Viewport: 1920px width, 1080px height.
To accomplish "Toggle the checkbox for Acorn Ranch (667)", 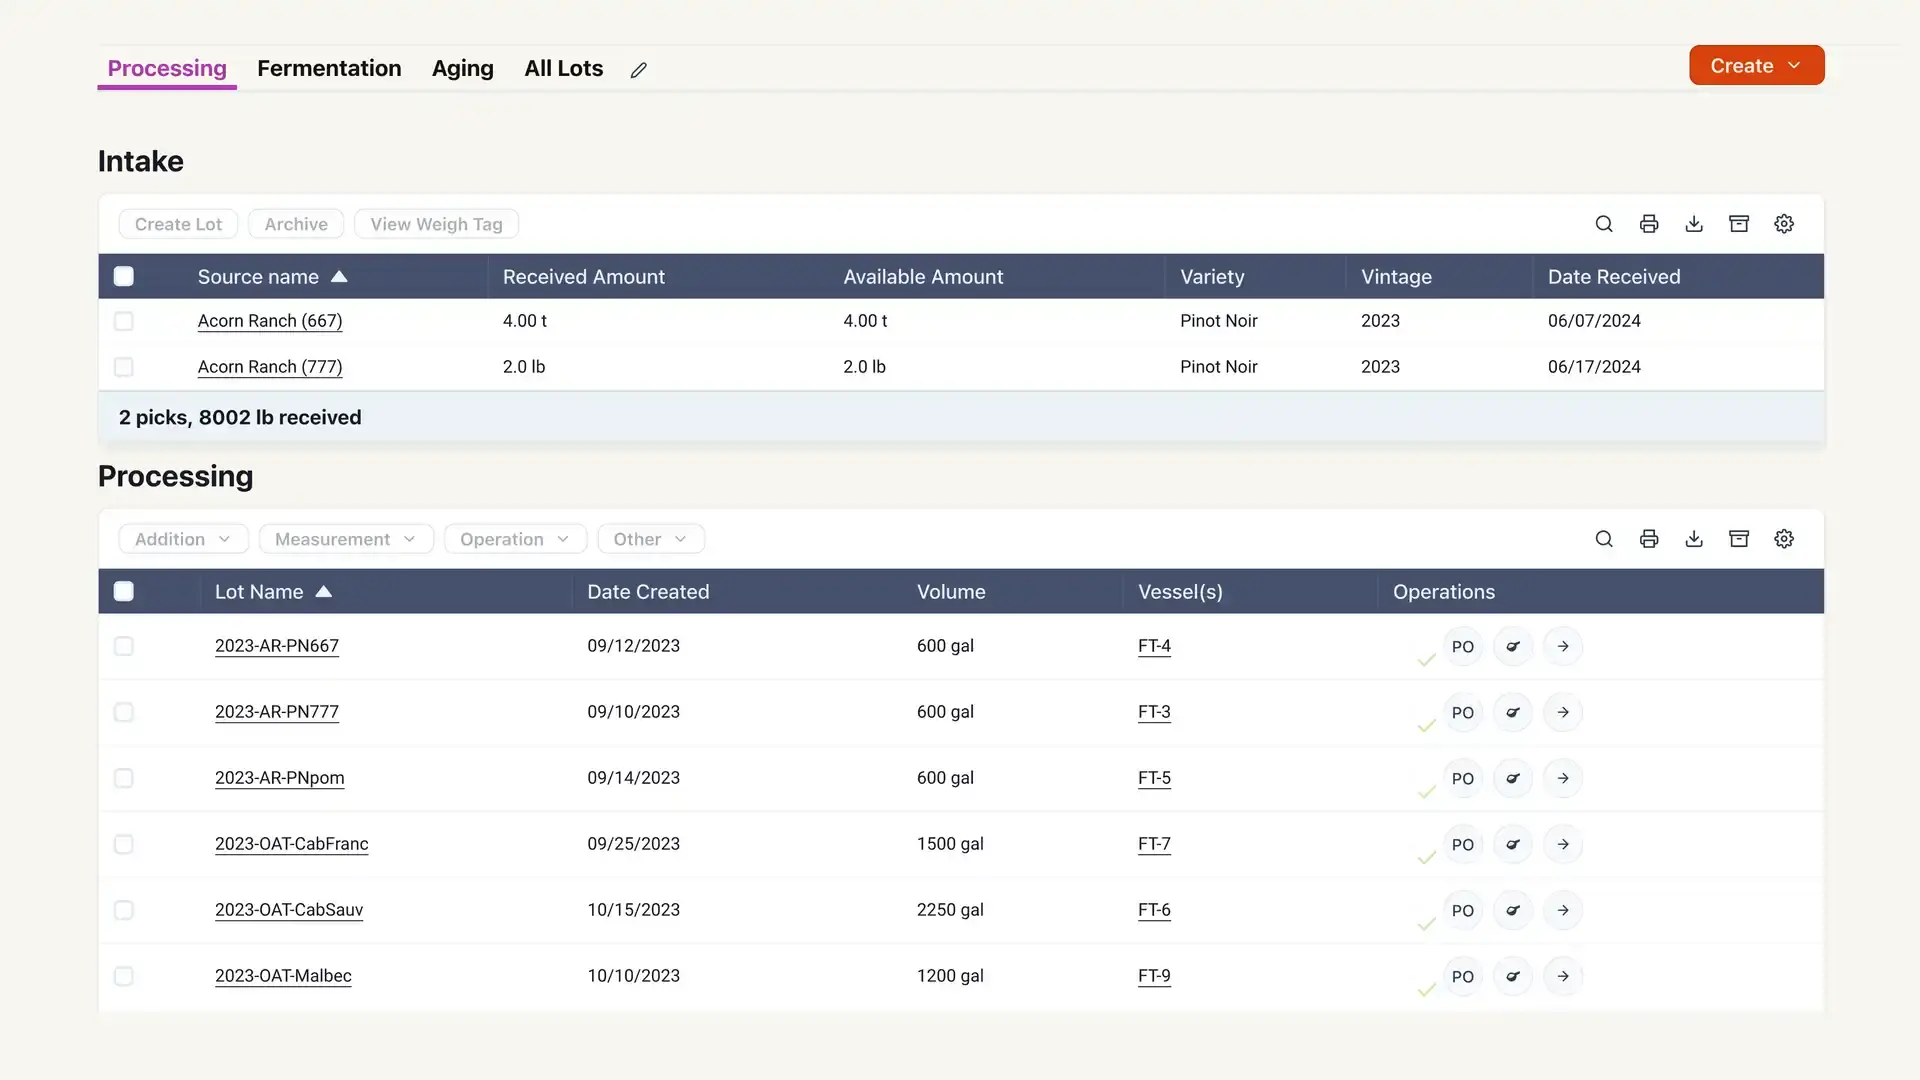I will pos(123,320).
